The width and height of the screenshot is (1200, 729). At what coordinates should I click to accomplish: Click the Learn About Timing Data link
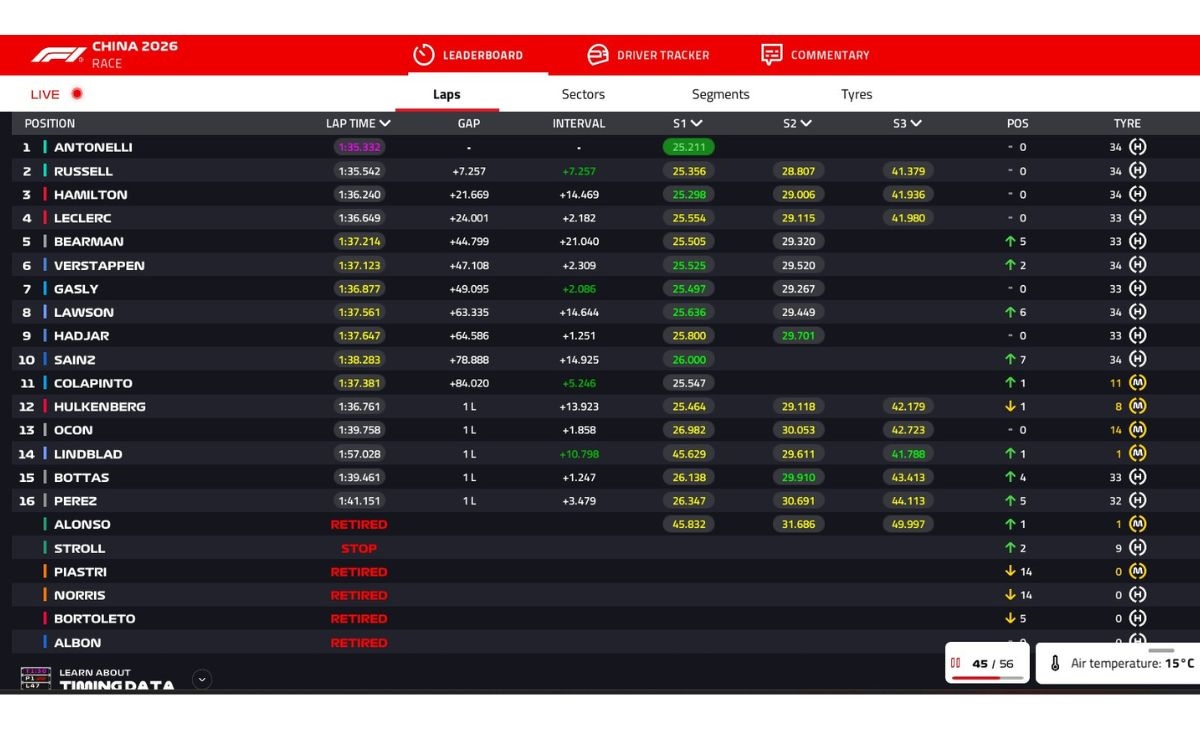pos(116,680)
